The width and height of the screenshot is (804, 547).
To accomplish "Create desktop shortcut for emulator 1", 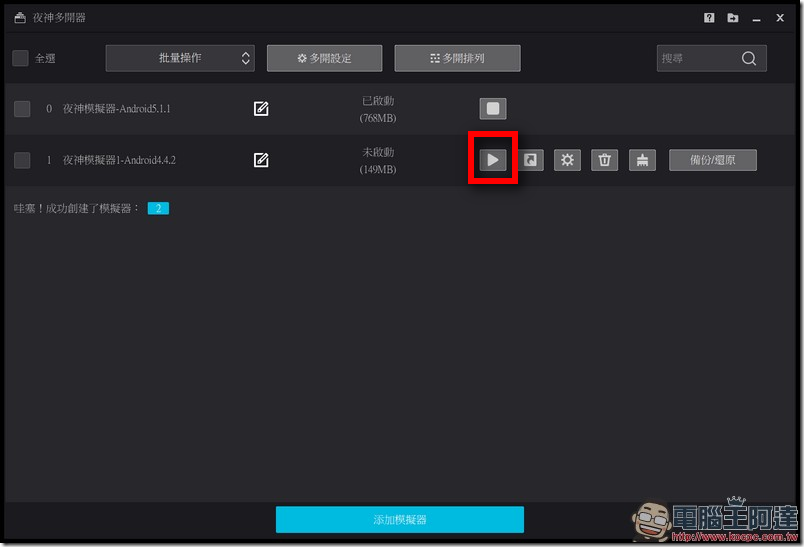I will pos(530,160).
